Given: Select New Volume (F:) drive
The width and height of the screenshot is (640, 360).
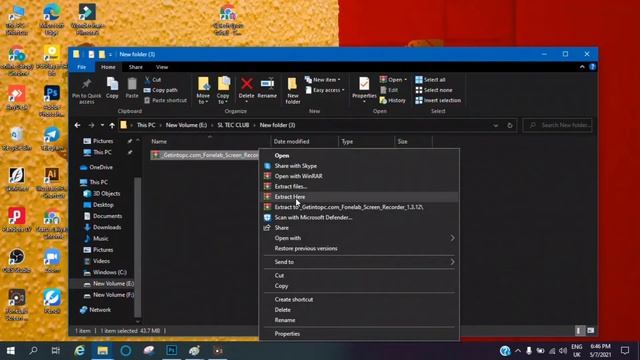Looking at the screenshot, I should tap(109, 295).
